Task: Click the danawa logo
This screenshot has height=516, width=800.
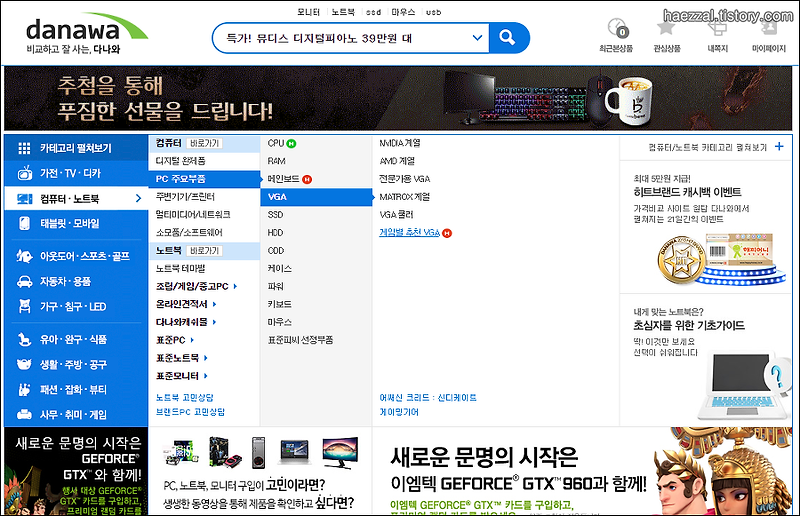Action: coord(87,35)
